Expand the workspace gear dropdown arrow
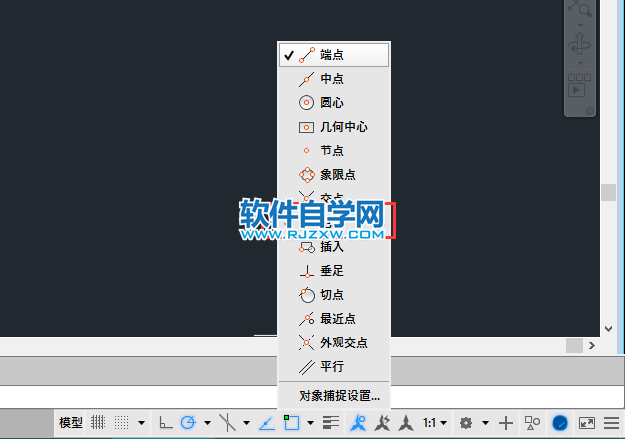 point(485,423)
